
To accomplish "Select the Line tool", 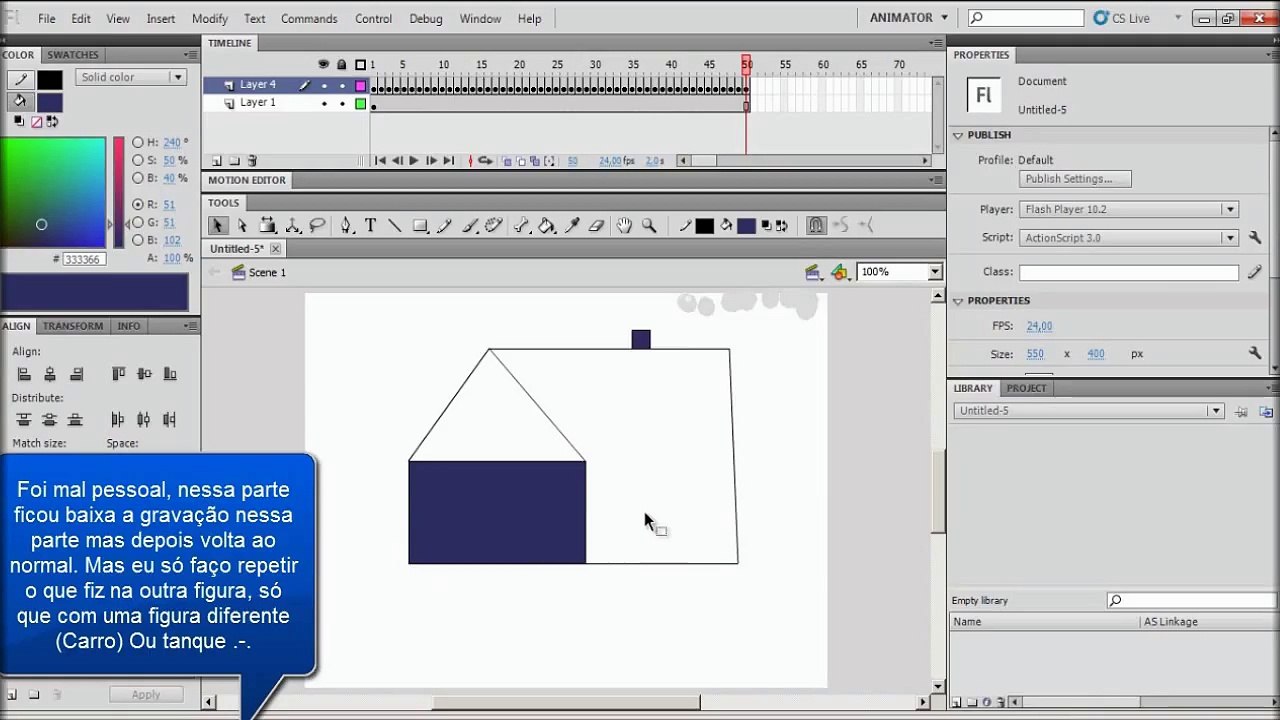I will [x=395, y=226].
